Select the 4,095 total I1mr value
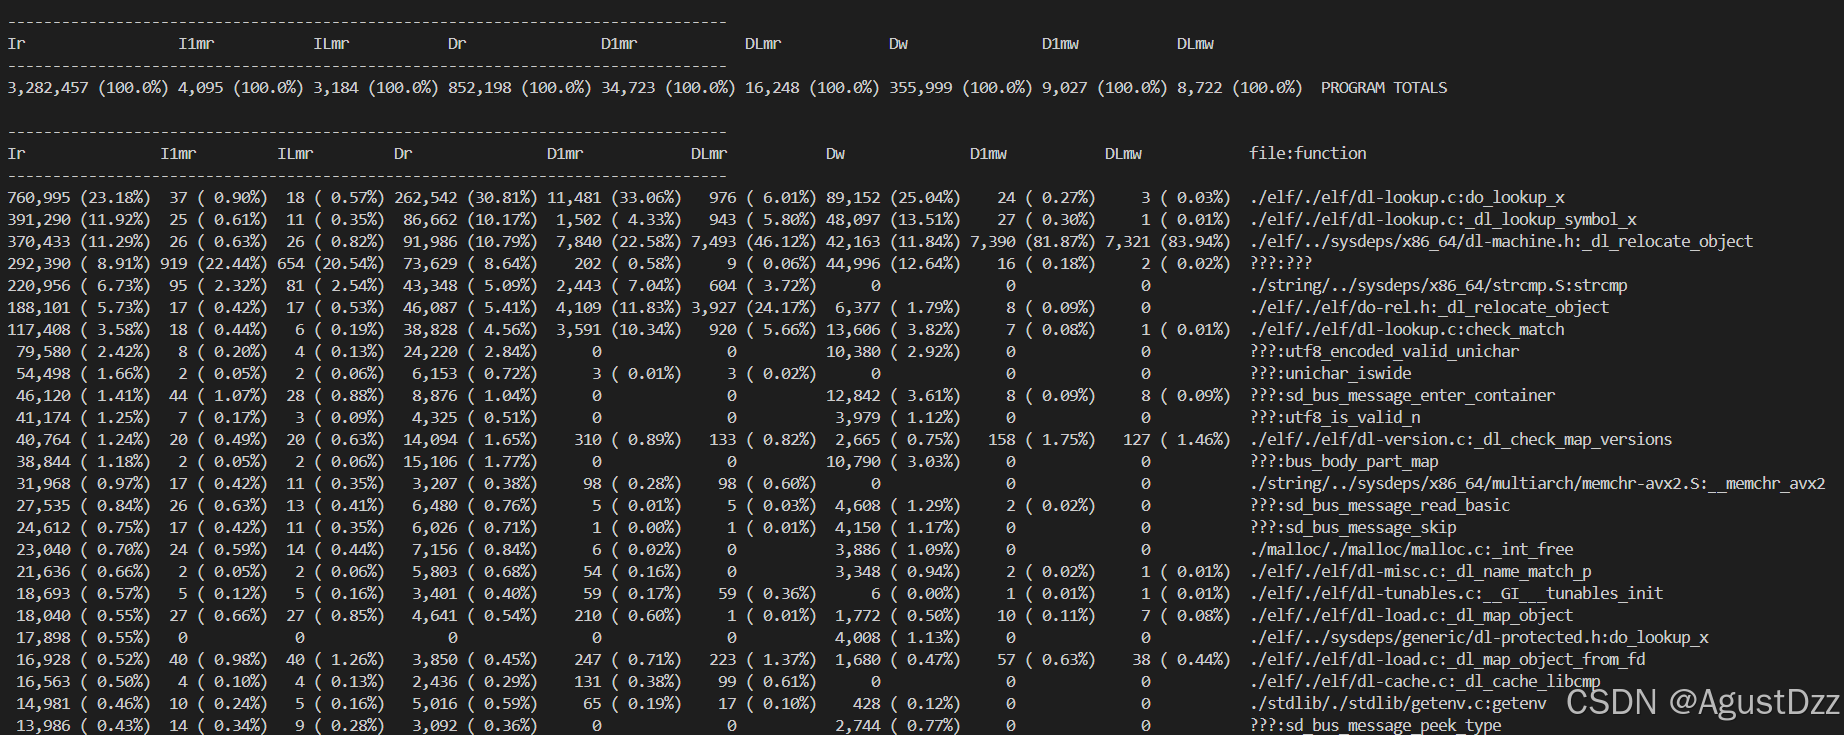 tap(200, 88)
